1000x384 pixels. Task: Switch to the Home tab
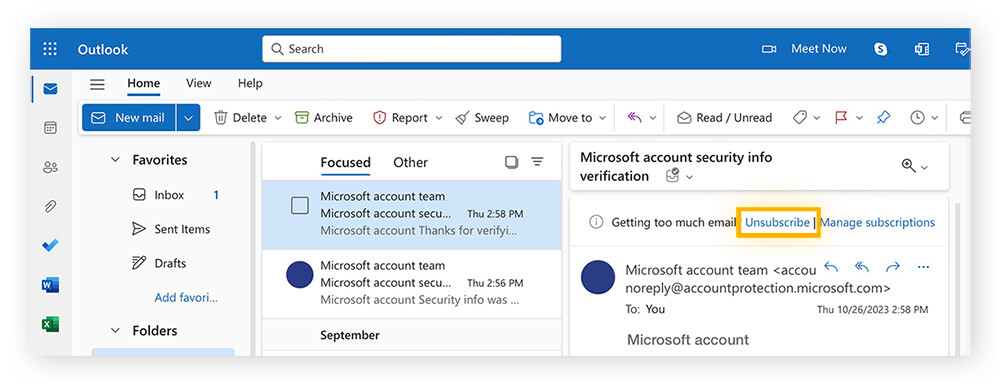143,84
